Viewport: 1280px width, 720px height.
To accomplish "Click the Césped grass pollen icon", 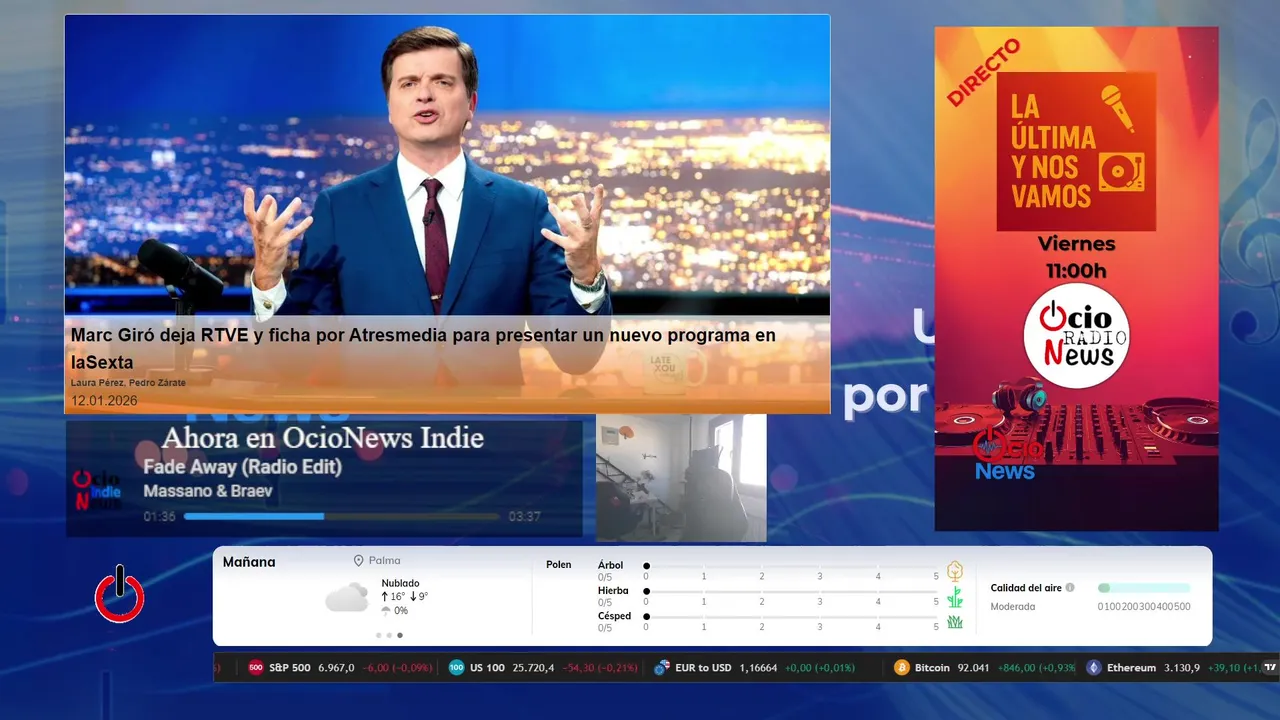I will [955, 622].
